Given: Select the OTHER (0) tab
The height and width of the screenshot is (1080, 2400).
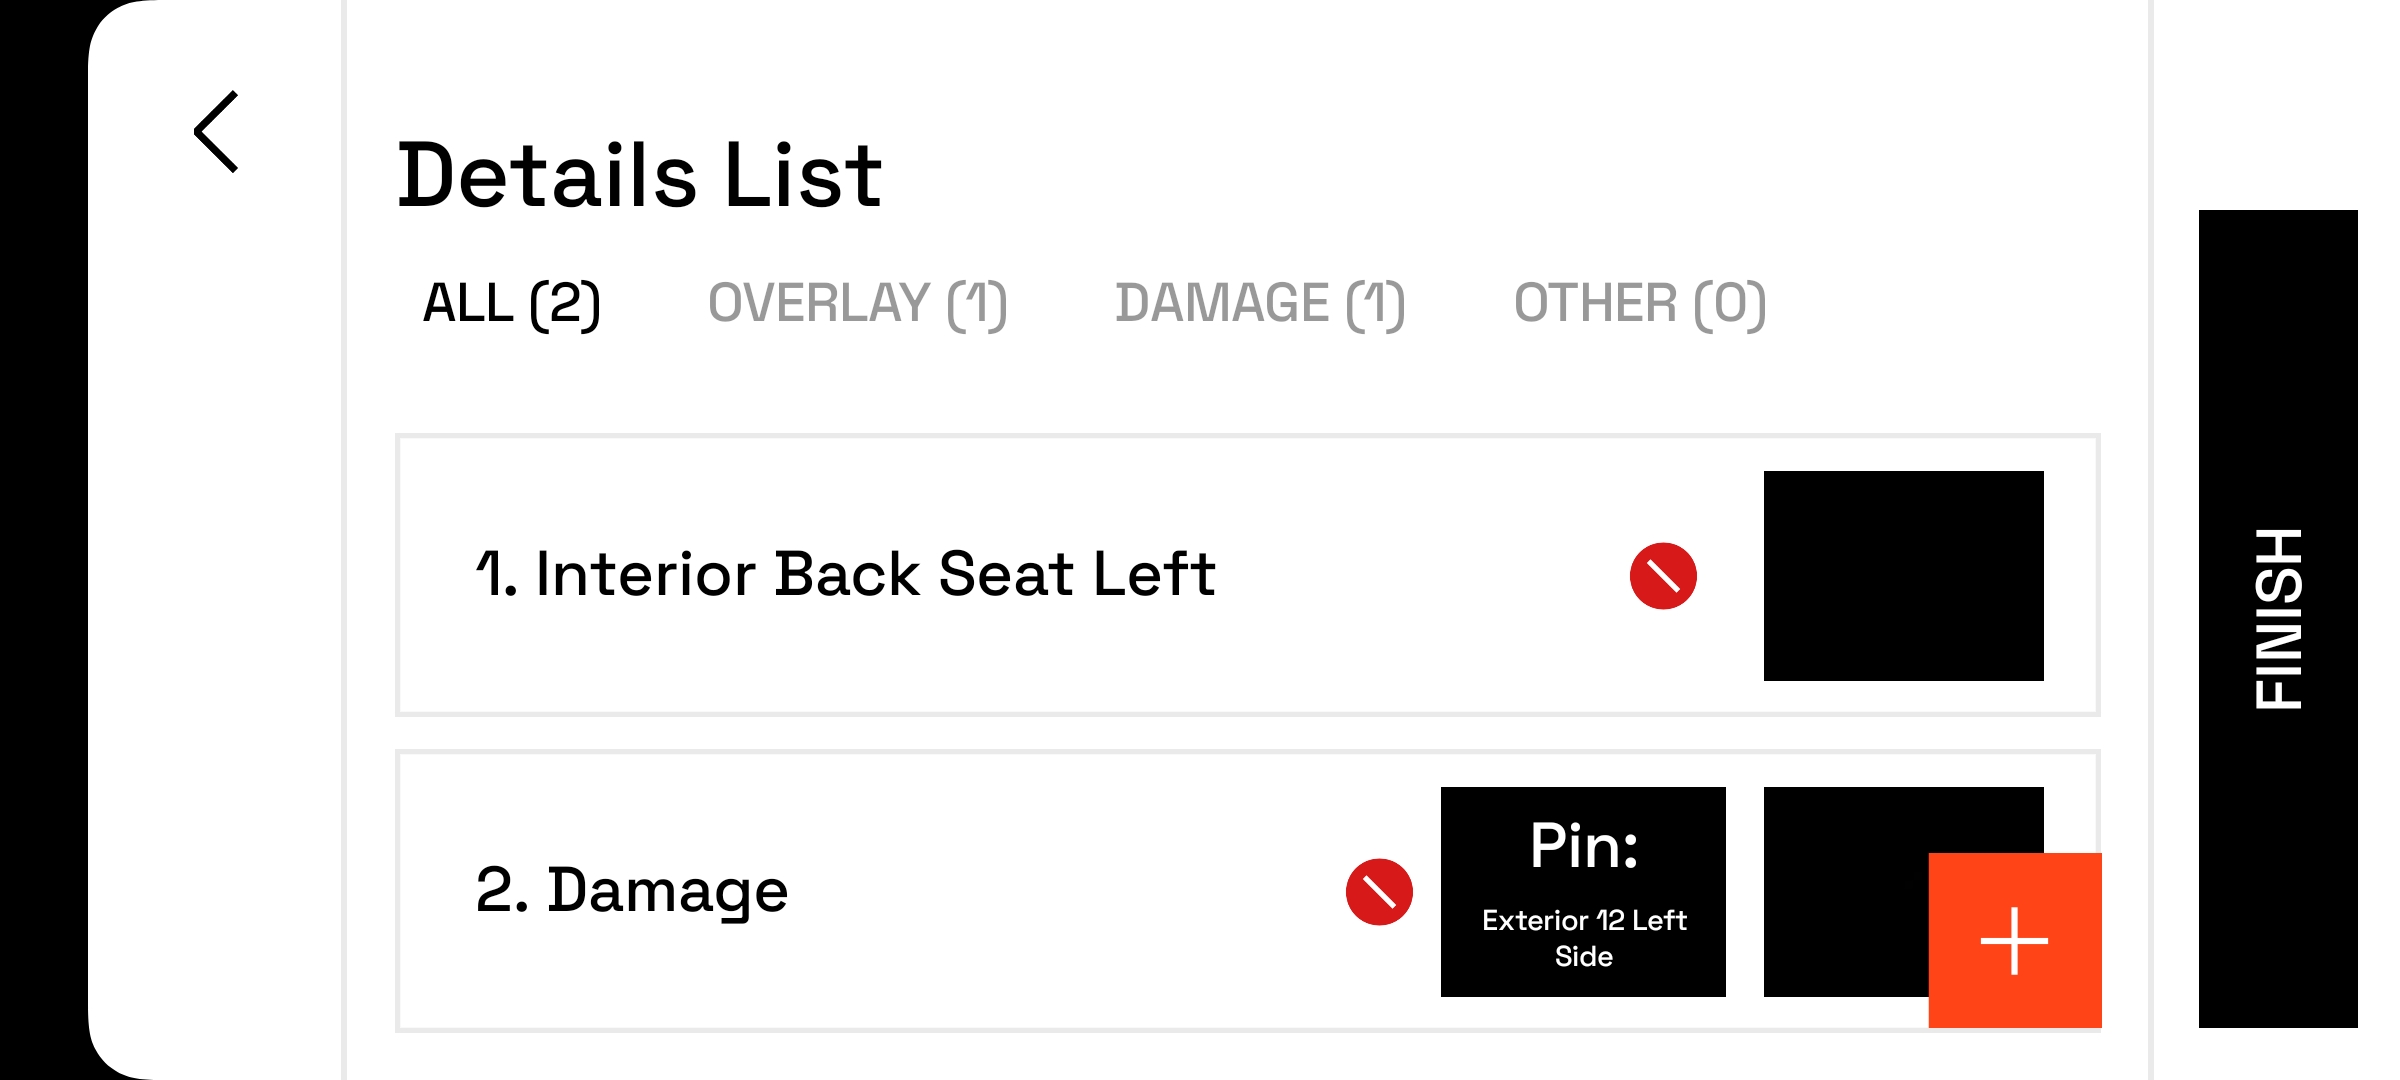Looking at the screenshot, I should tap(1639, 304).
